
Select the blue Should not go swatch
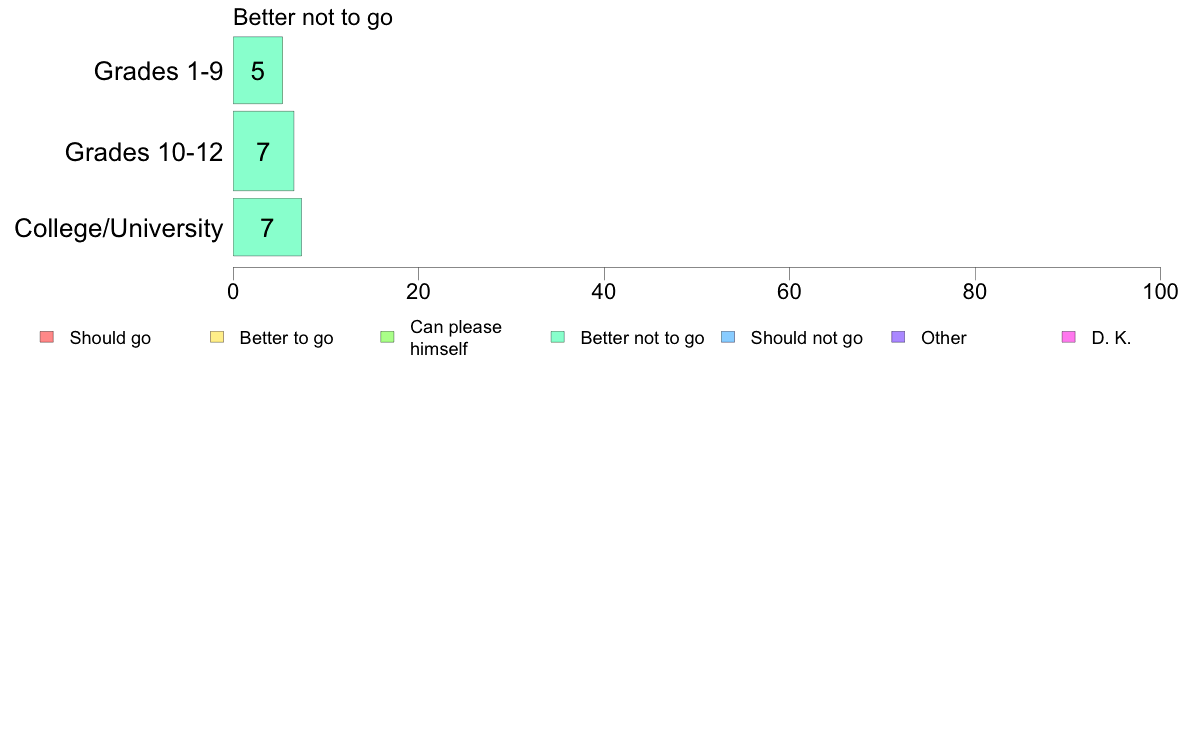tap(728, 337)
